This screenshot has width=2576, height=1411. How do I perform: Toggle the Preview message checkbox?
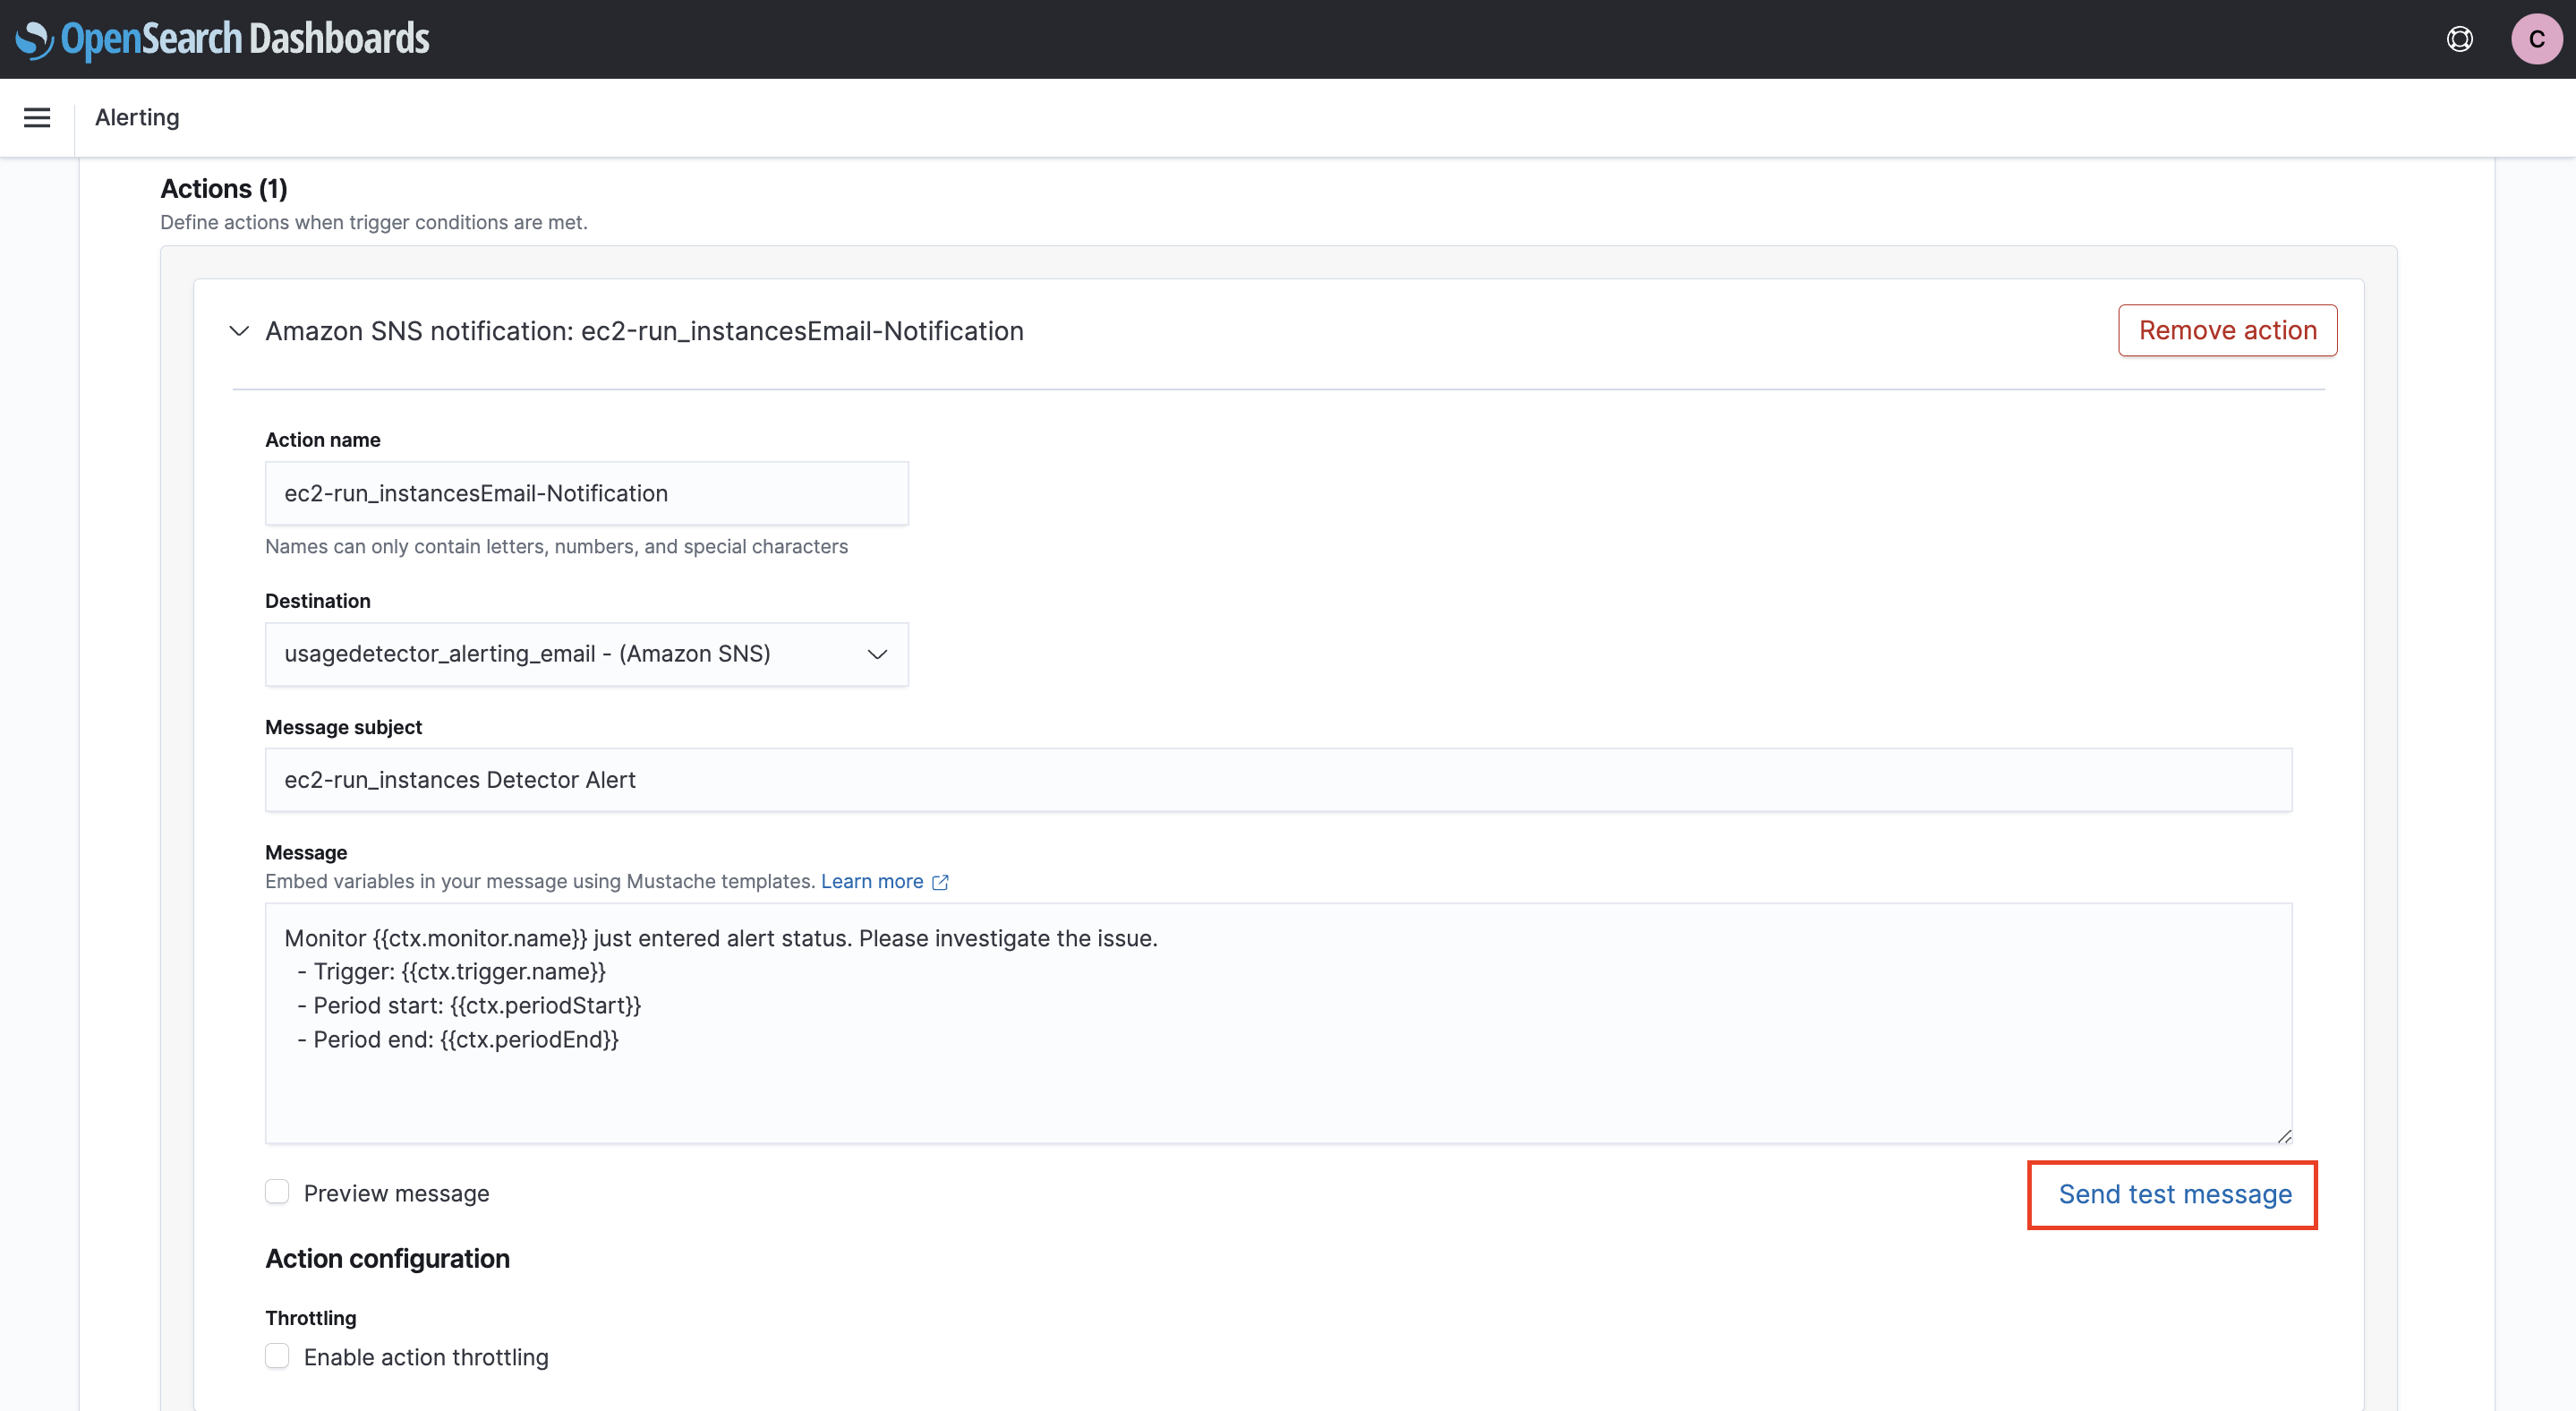click(277, 1192)
